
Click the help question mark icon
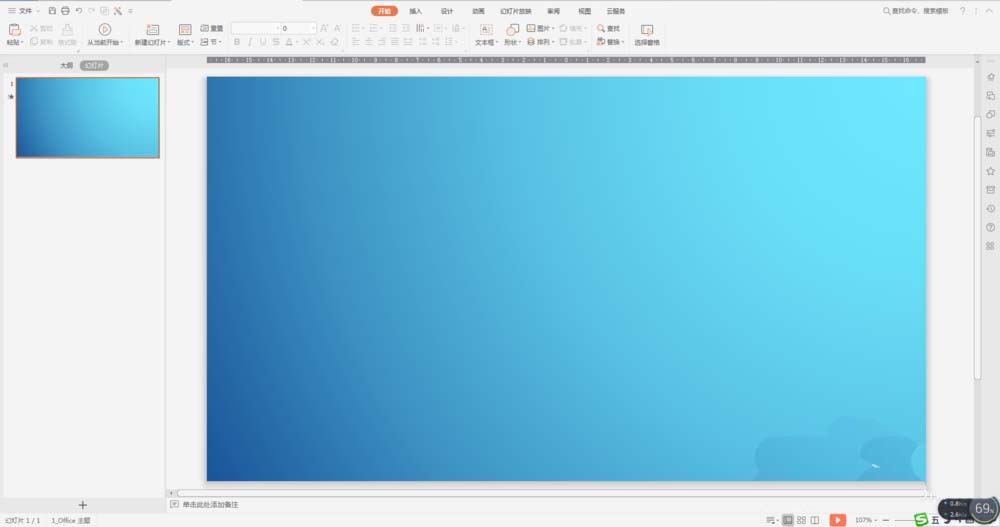[x=962, y=11]
